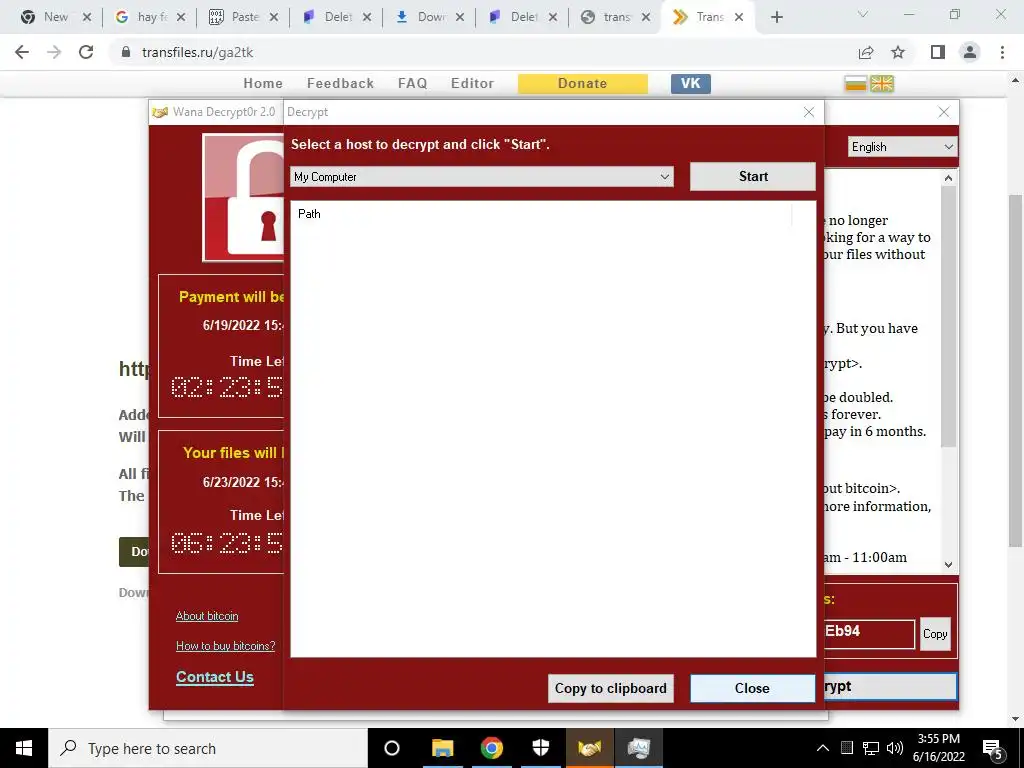This screenshot has height=768, width=1024.
Task: Close the 'New' tab
Action: 87,18
